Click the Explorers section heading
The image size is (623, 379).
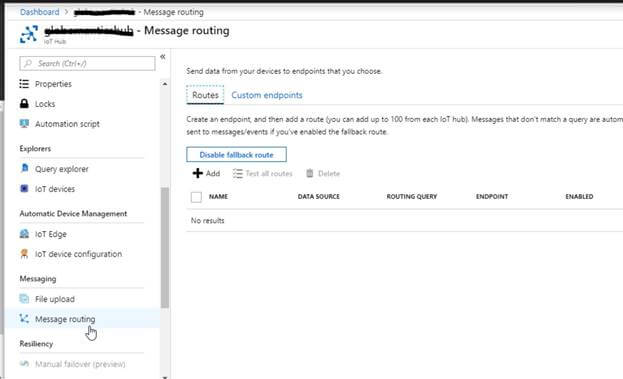[x=35, y=149]
